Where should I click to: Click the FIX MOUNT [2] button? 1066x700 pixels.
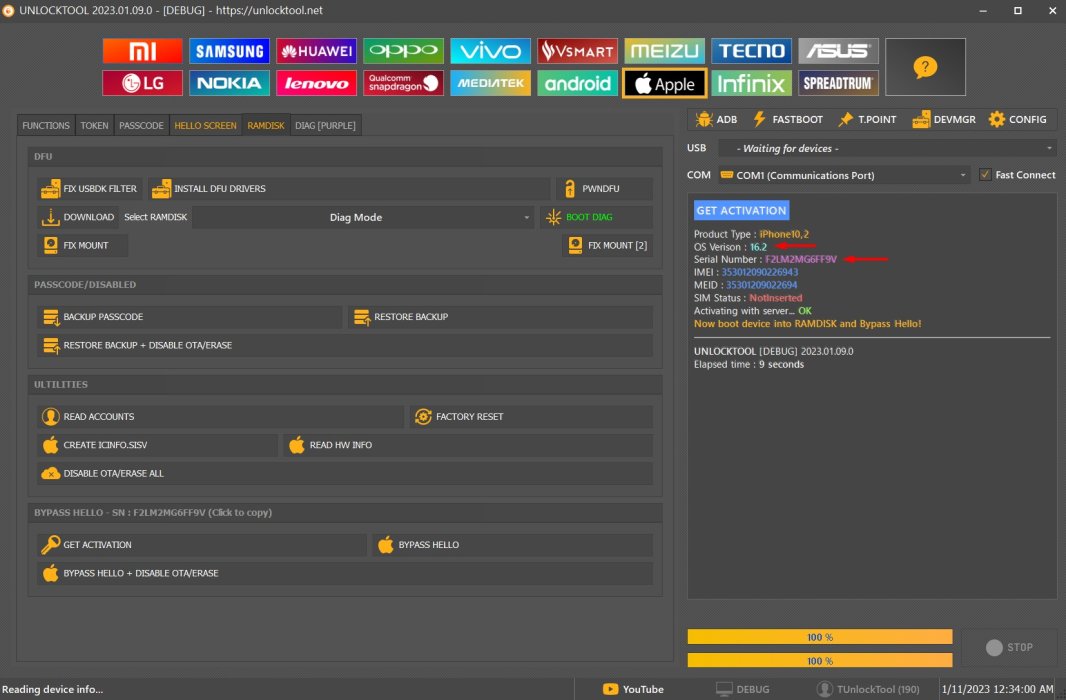point(608,245)
